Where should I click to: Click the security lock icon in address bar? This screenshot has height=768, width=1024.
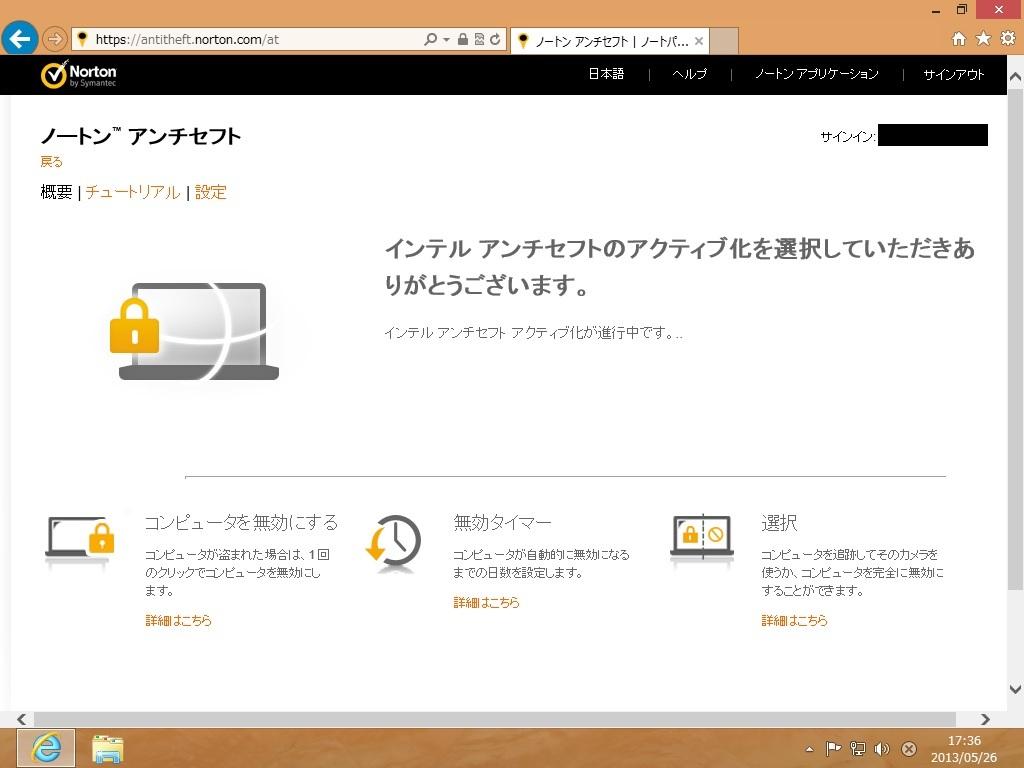point(462,40)
